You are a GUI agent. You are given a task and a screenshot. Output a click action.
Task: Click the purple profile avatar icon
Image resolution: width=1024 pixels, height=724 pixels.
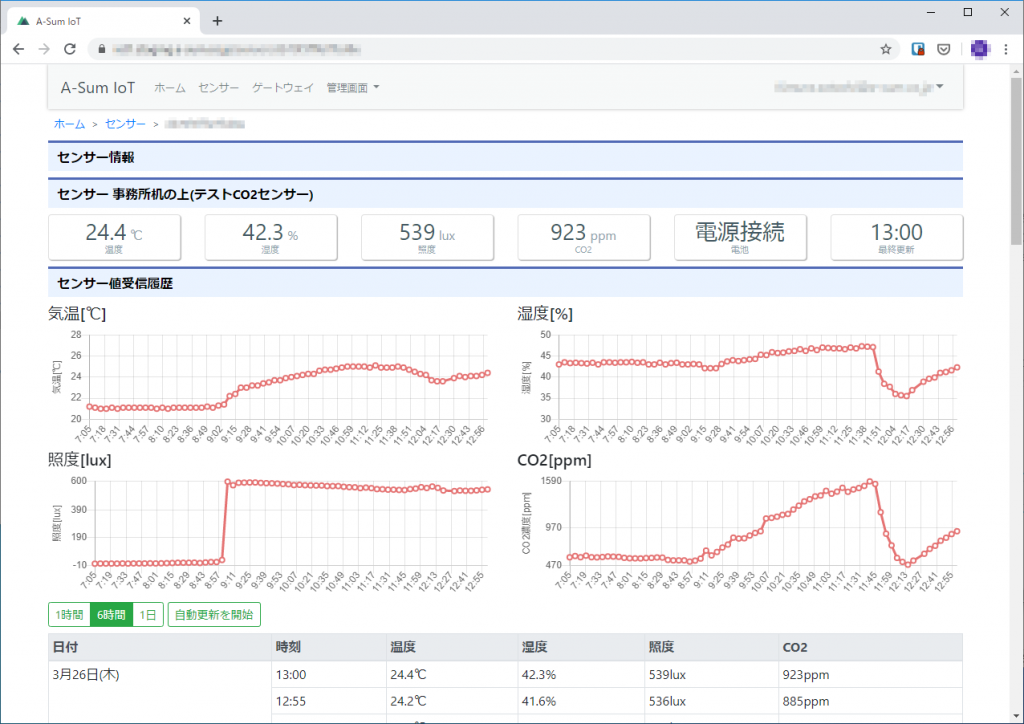(981, 48)
